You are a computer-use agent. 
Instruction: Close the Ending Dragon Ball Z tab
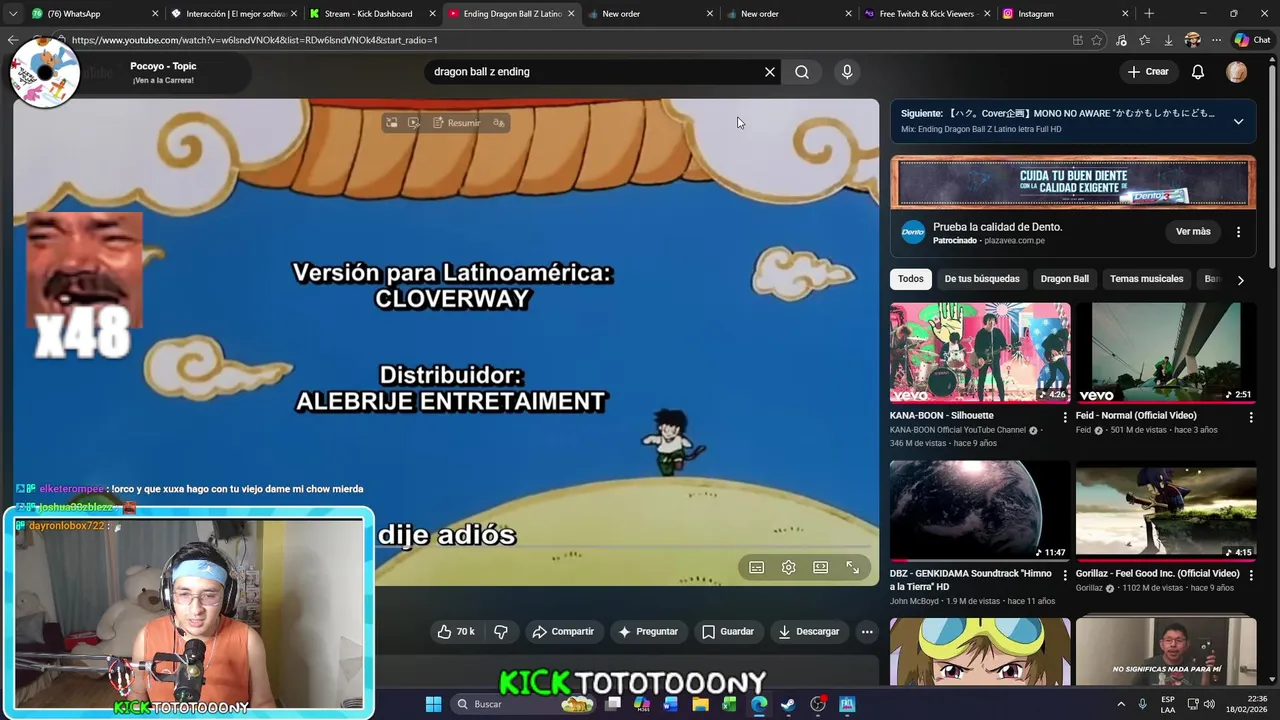[x=571, y=14]
